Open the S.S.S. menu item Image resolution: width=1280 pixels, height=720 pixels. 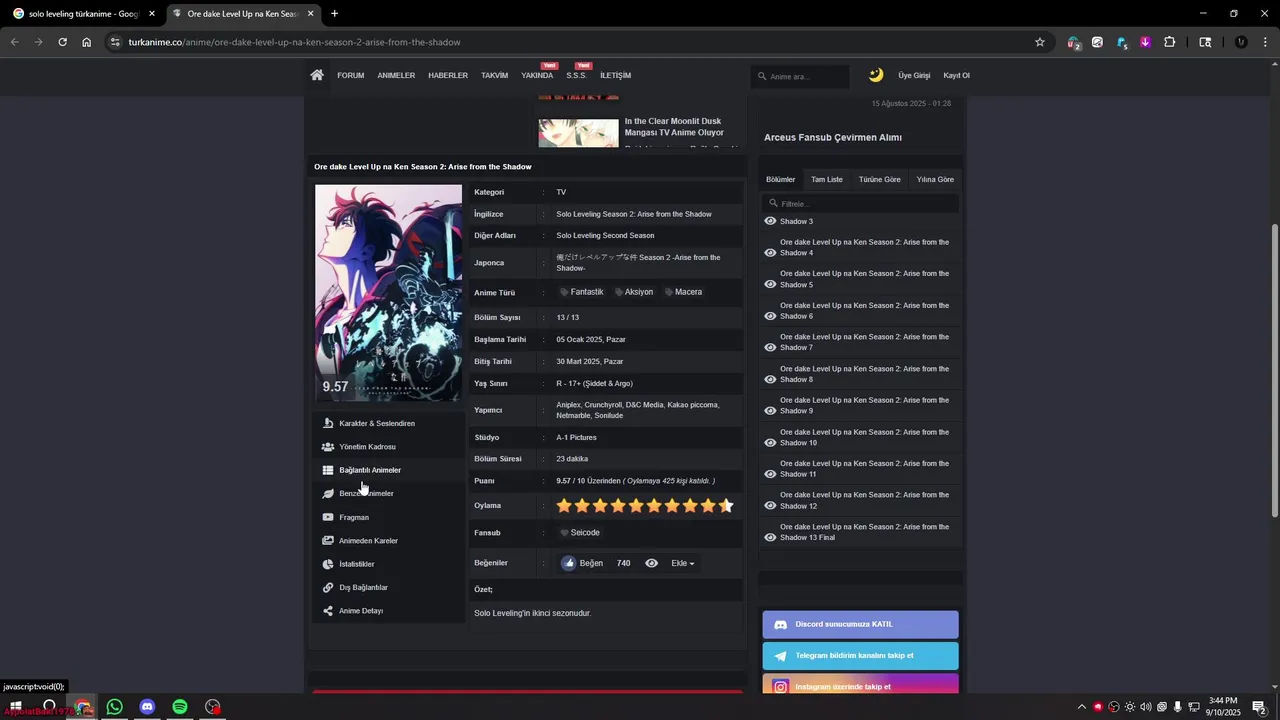[x=576, y=75]
